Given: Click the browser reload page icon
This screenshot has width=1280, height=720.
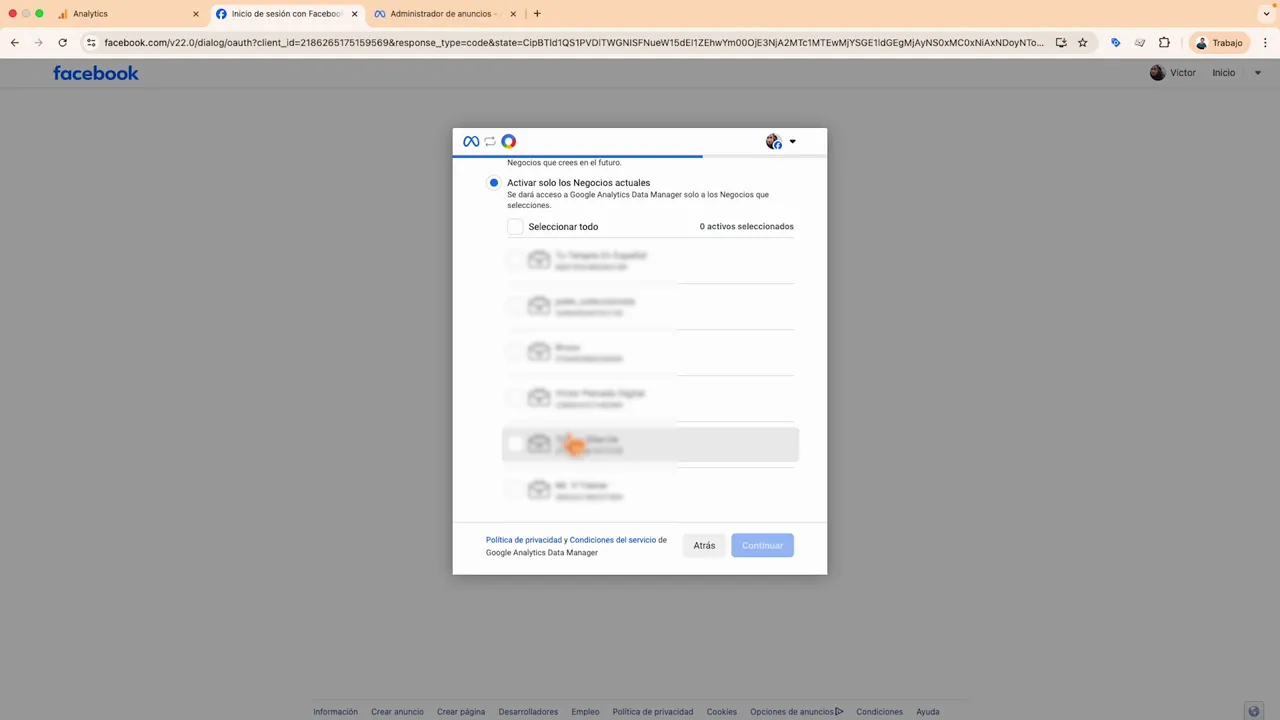Looking at the screenshot, I should 62,43.
